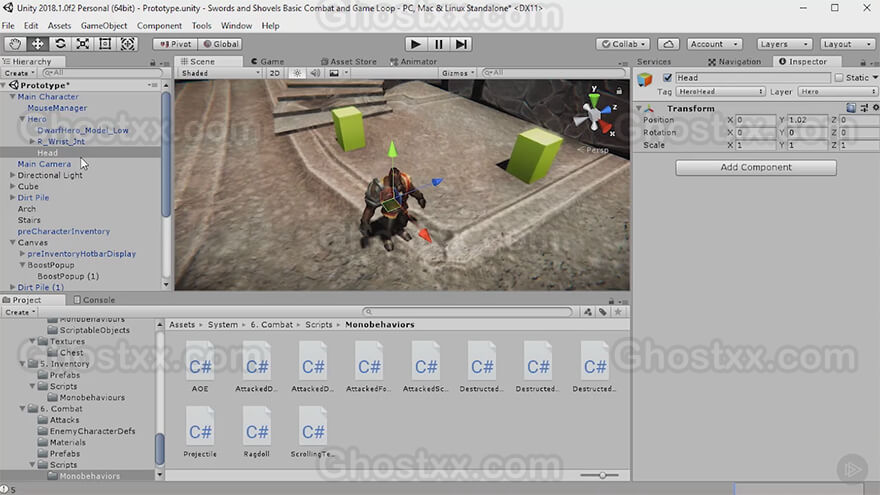This screenshot has height=495, width=880.
Task: Collapse the Main Character tree node
Action: [12, 97]
